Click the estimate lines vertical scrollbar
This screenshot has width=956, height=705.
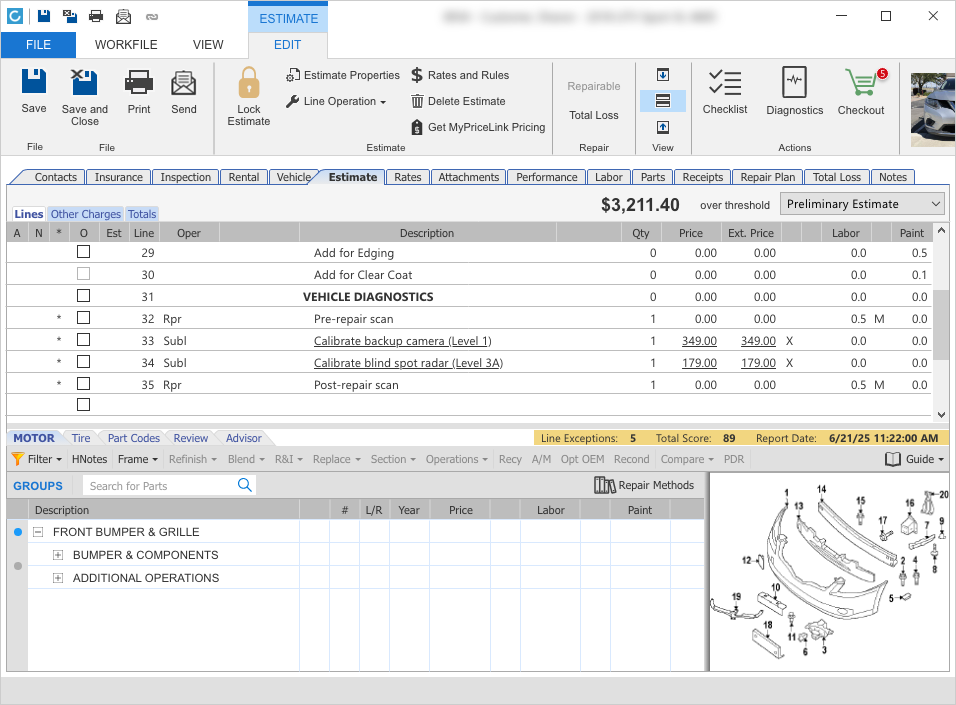tap(941, 323)
